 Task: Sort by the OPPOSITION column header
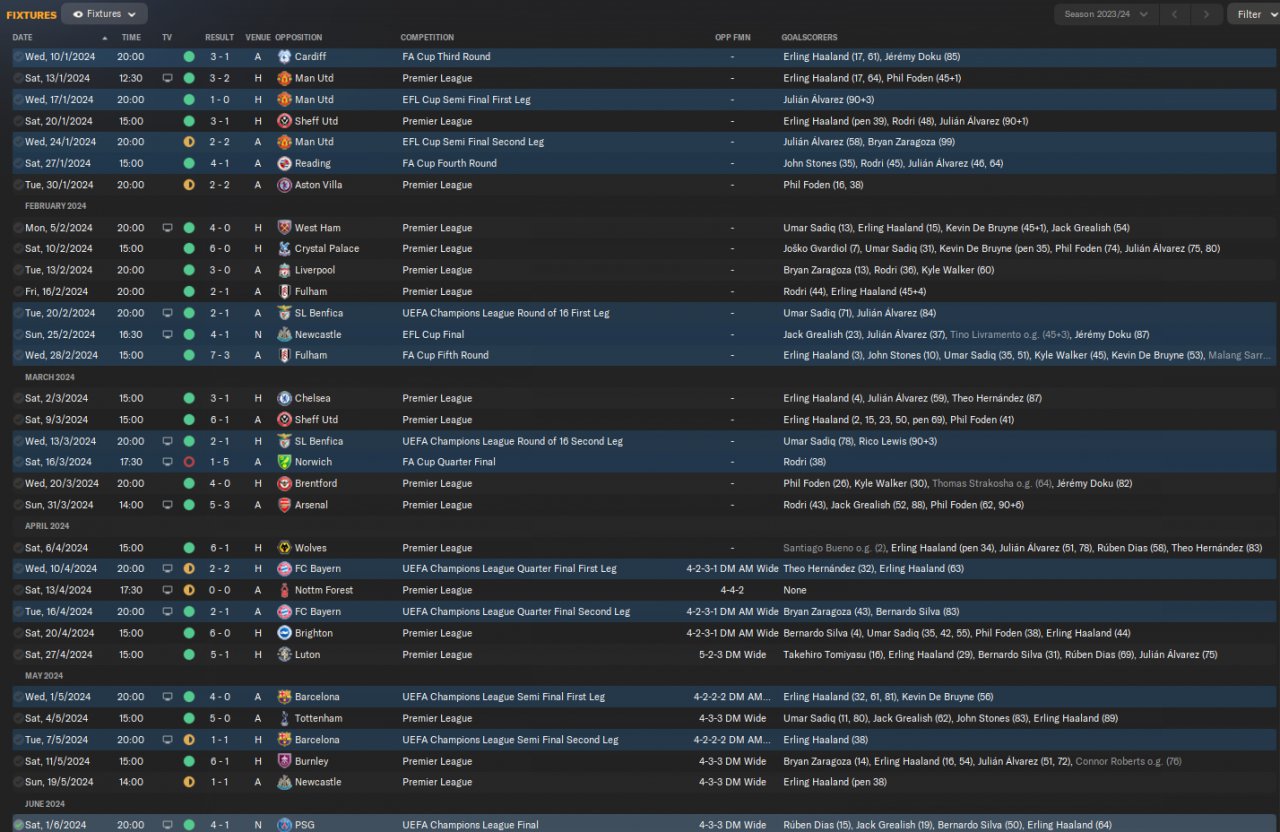299,38
